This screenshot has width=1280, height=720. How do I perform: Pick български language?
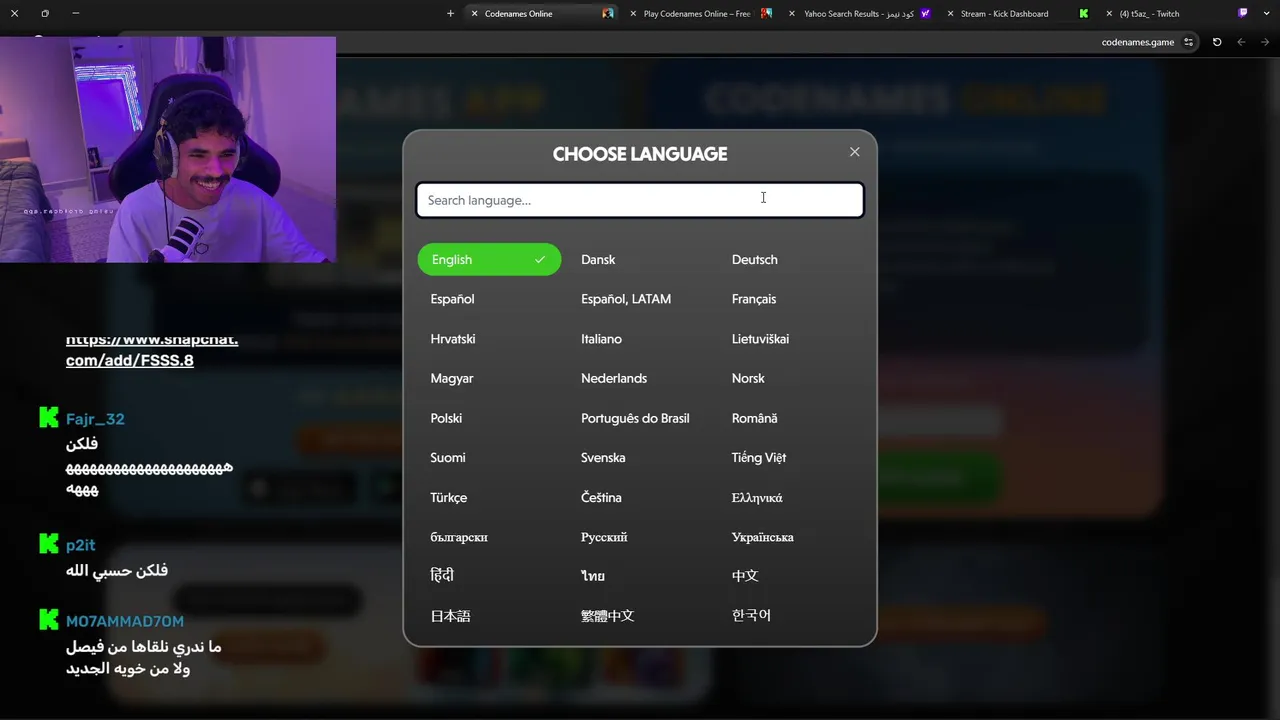pyautogui.click(x=459, y=537)
